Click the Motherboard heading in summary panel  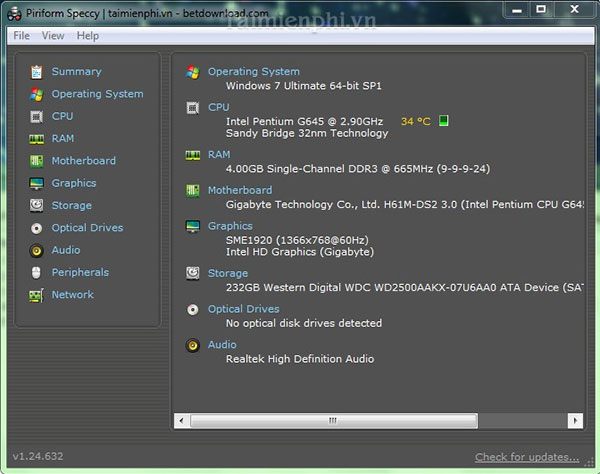(x=239, y=190)
